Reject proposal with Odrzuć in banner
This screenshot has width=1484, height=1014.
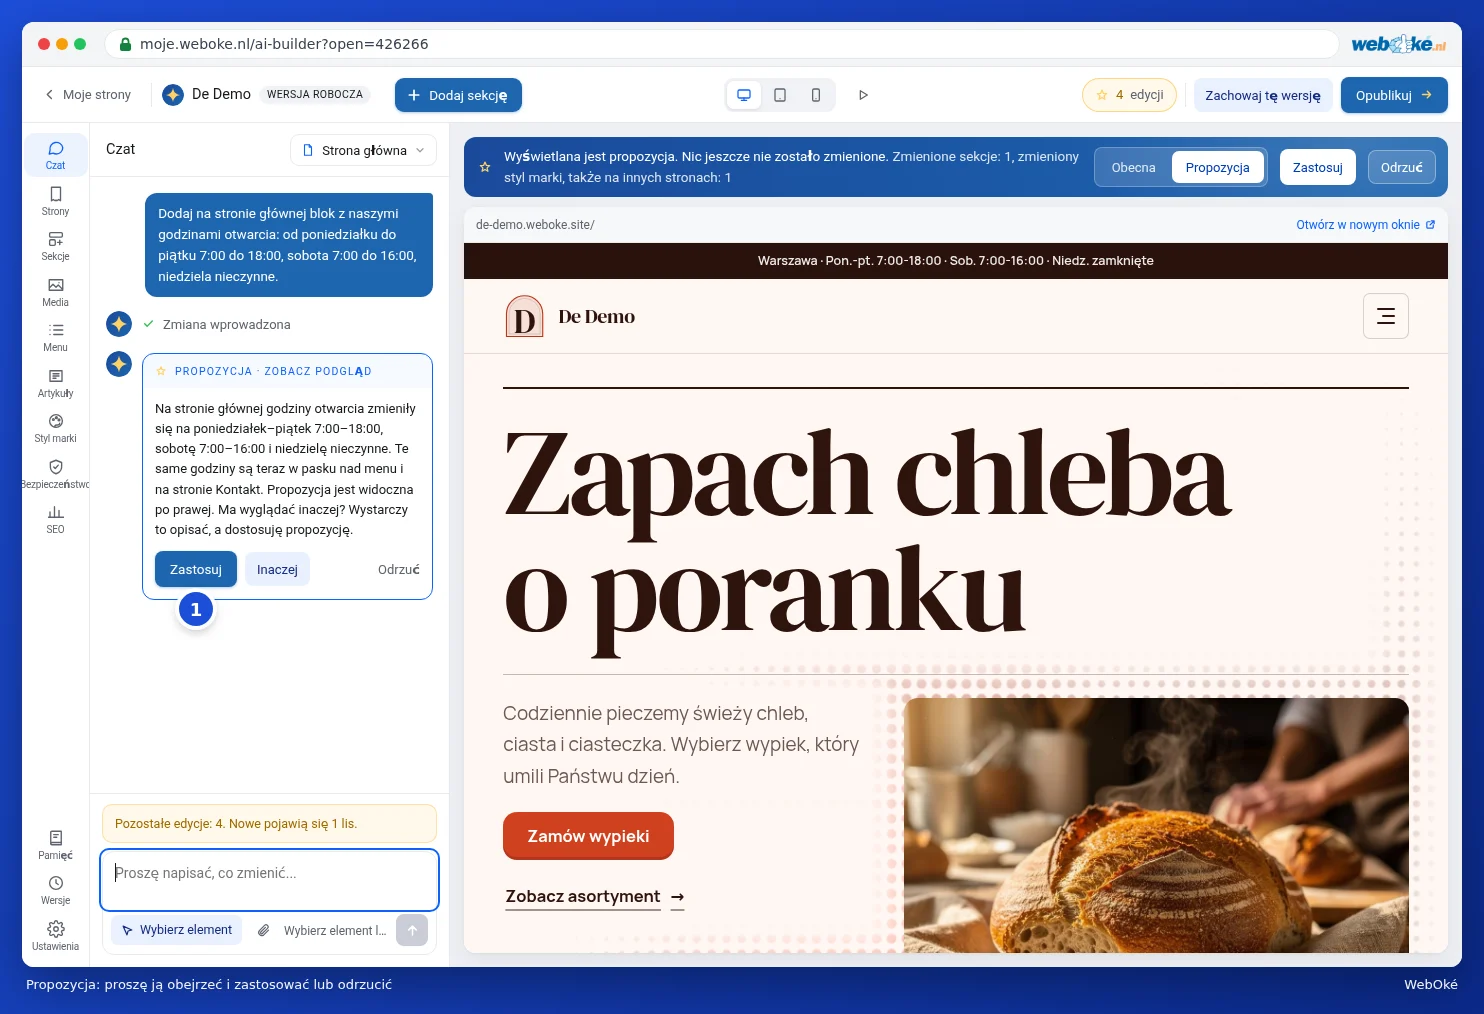pos(1401,167)
